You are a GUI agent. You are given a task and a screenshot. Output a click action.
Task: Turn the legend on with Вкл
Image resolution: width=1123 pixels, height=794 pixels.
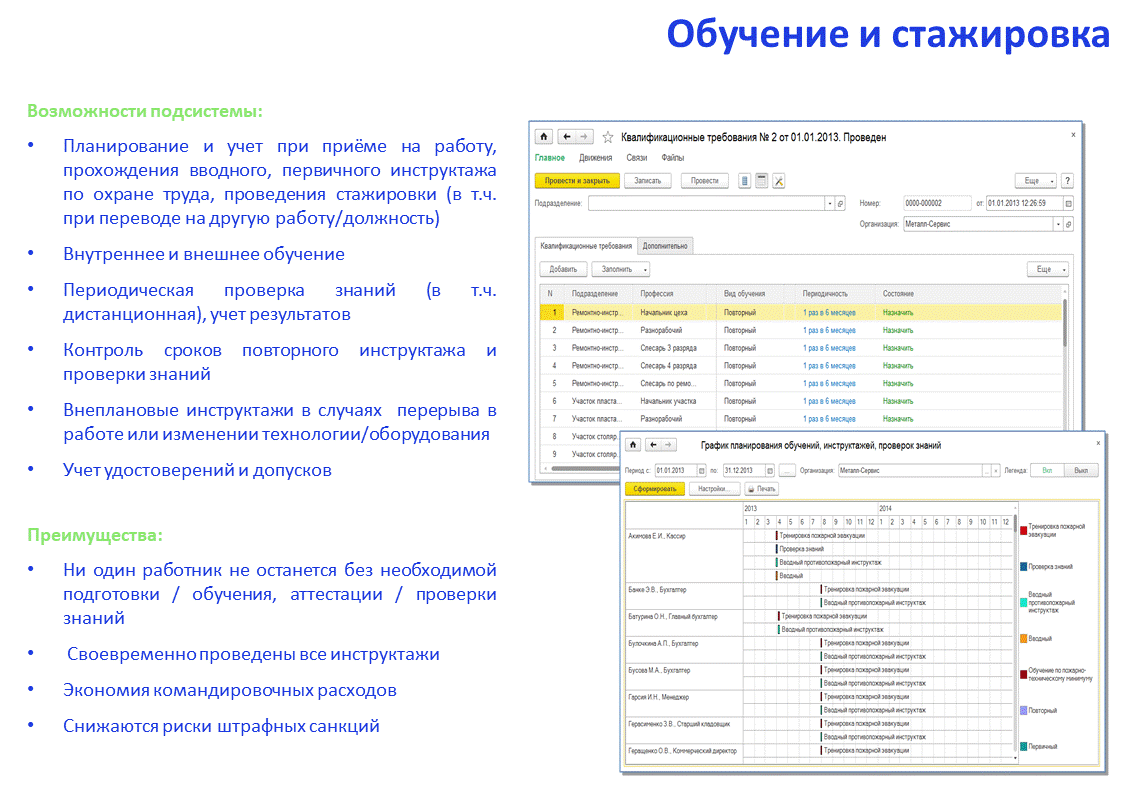[x=1047, y=470]
